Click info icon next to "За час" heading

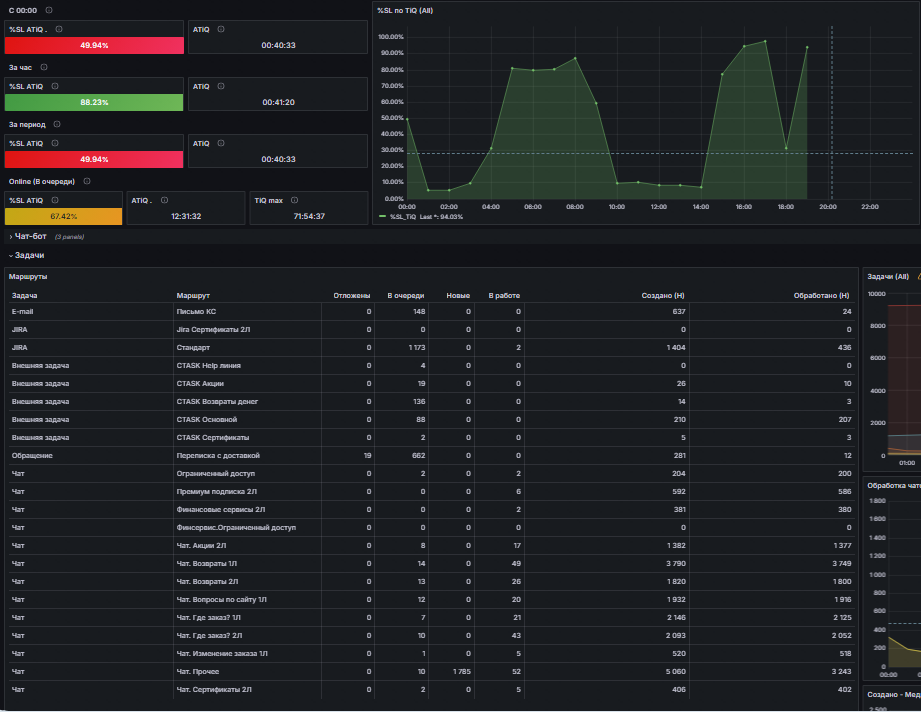[x=43, y=67]
